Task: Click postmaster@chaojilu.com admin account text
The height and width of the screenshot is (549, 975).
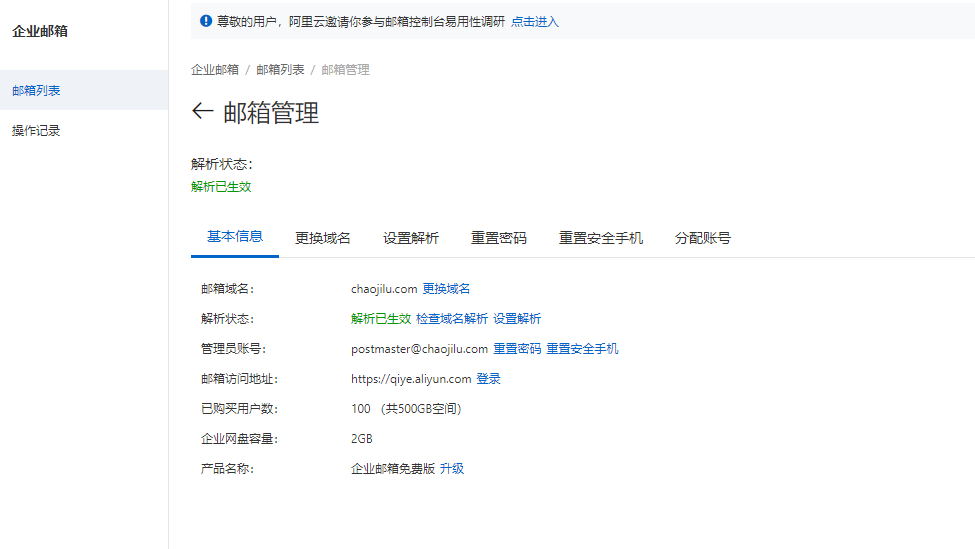Action: click(420, 349)
